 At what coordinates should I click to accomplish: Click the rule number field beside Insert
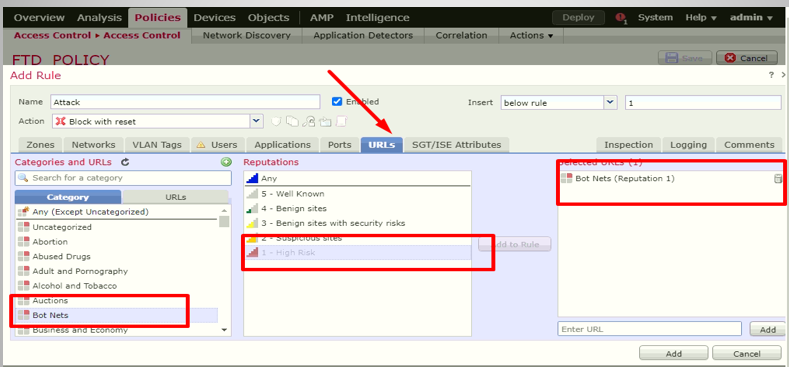(702, 102)
